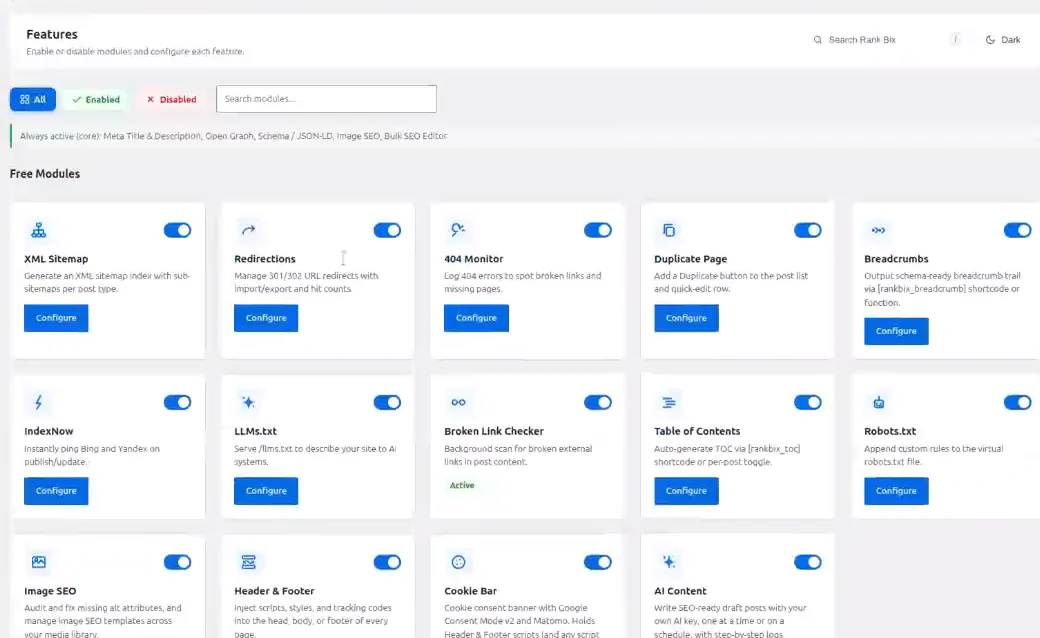1040x638 pixels.
Task: Click the Image SEO picture icon
Action: pyautogui.click(x=38, y=562)
